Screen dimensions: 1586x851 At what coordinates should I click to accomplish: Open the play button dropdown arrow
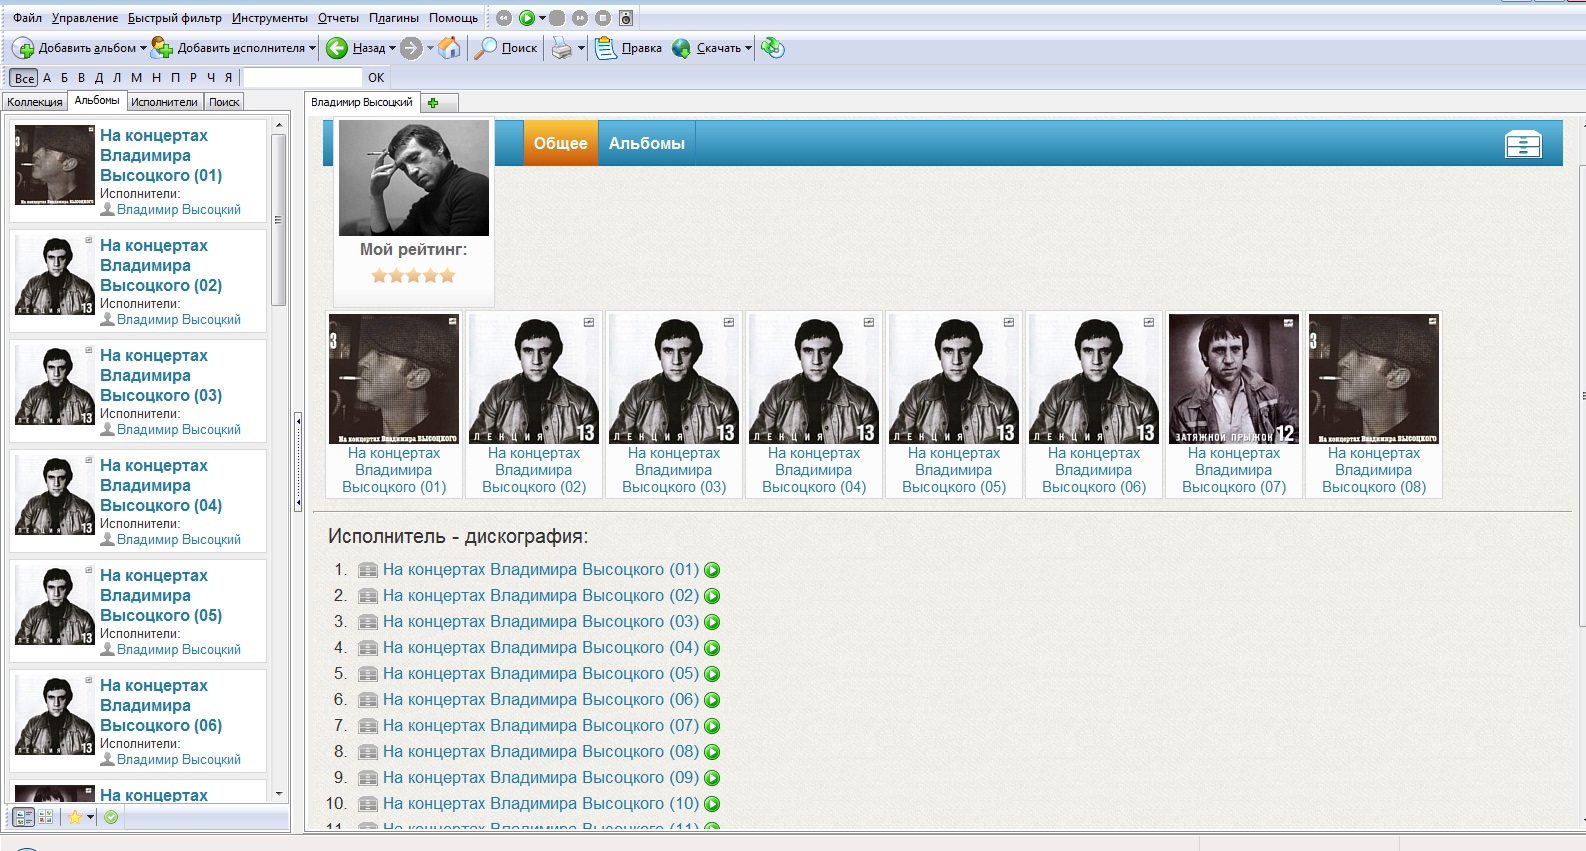542,18
